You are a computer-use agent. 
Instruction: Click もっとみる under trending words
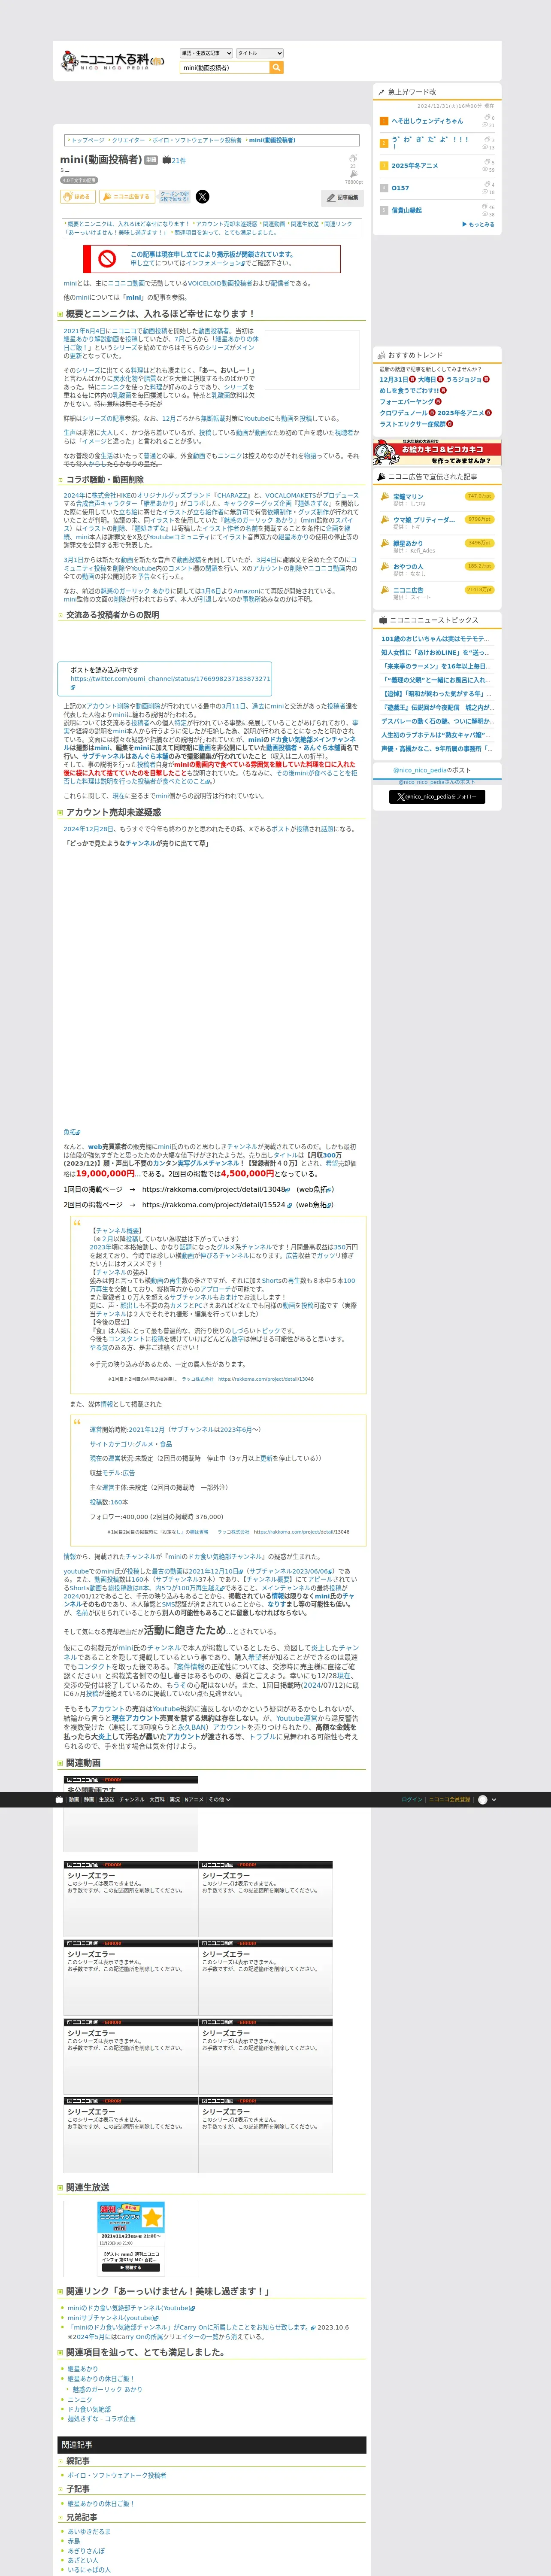coord(479,224)
